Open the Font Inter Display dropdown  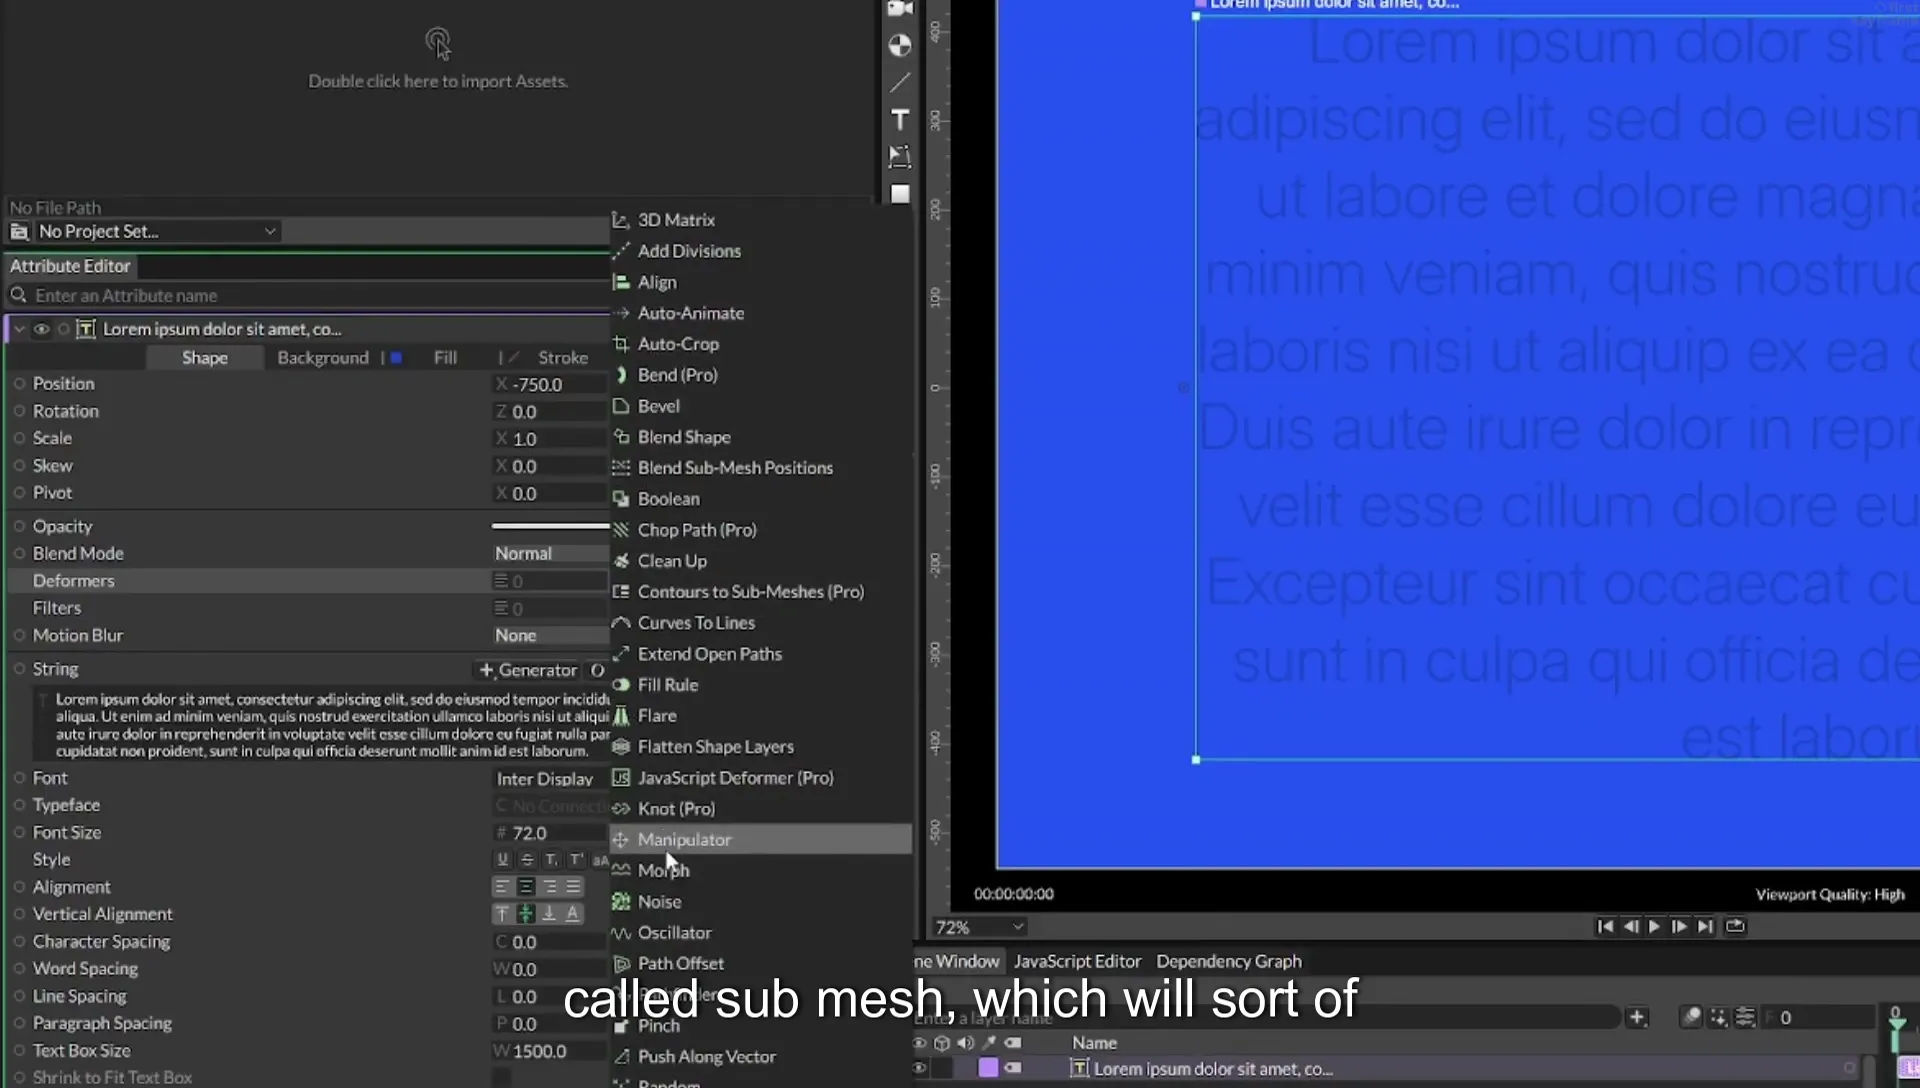pyautogui.click(x=550, y=779)
